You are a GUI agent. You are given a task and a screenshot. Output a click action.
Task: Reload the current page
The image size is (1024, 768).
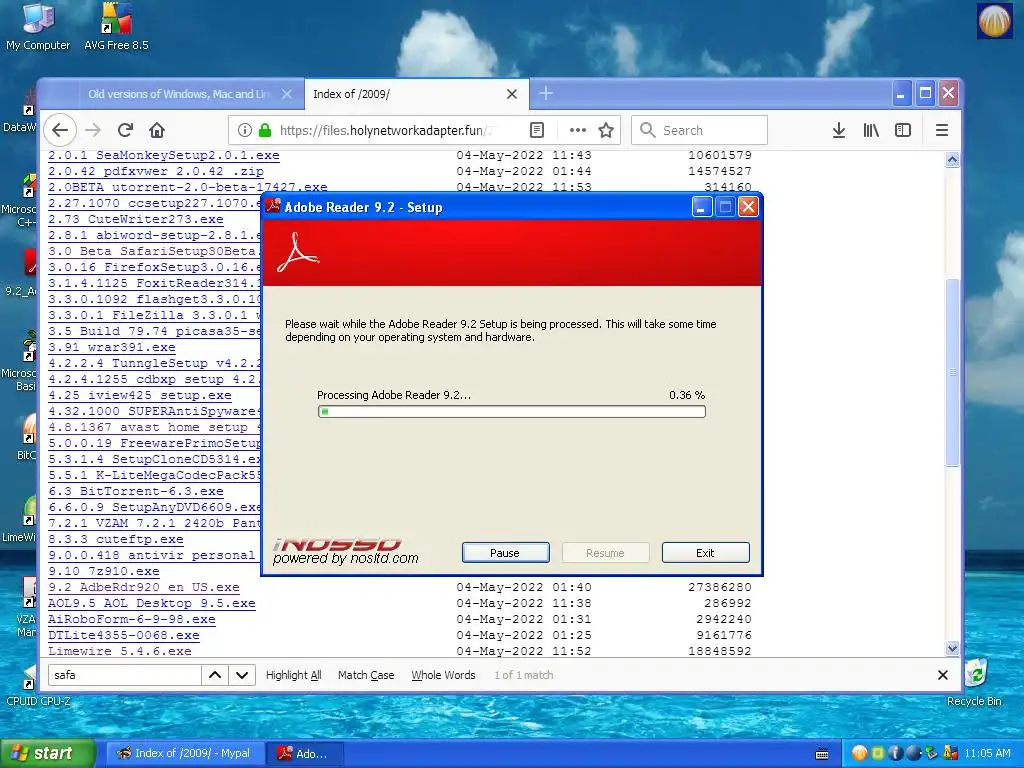[x=125, y=130]
